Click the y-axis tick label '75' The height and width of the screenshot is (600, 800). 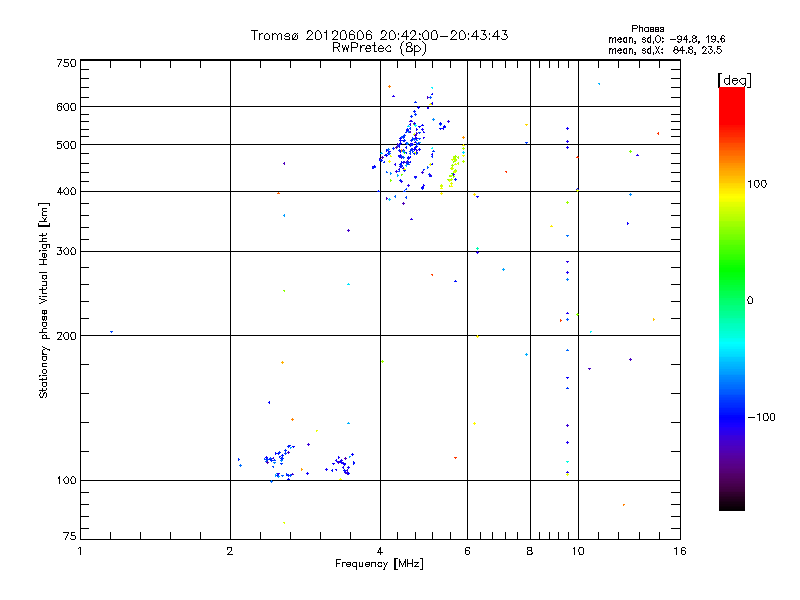point(70,536)
